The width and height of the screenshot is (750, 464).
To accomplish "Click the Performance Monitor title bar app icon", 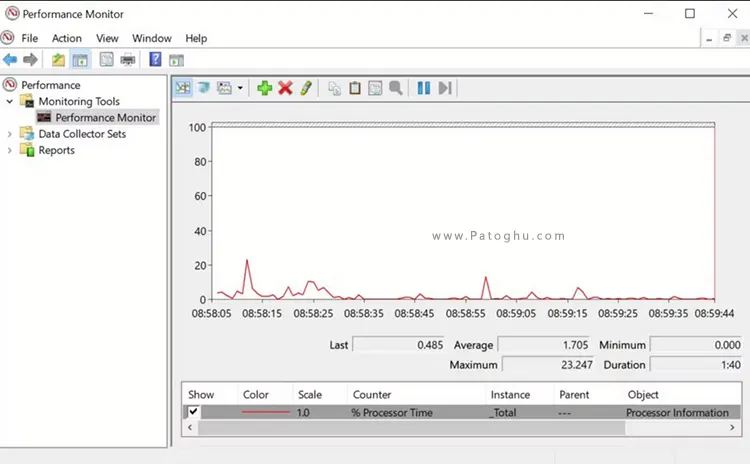I will point(12,13).
